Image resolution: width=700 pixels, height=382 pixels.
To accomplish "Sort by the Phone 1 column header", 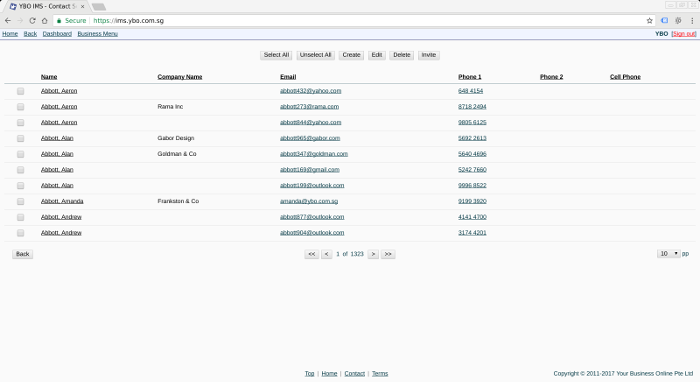I will click(x=470, y=77).
